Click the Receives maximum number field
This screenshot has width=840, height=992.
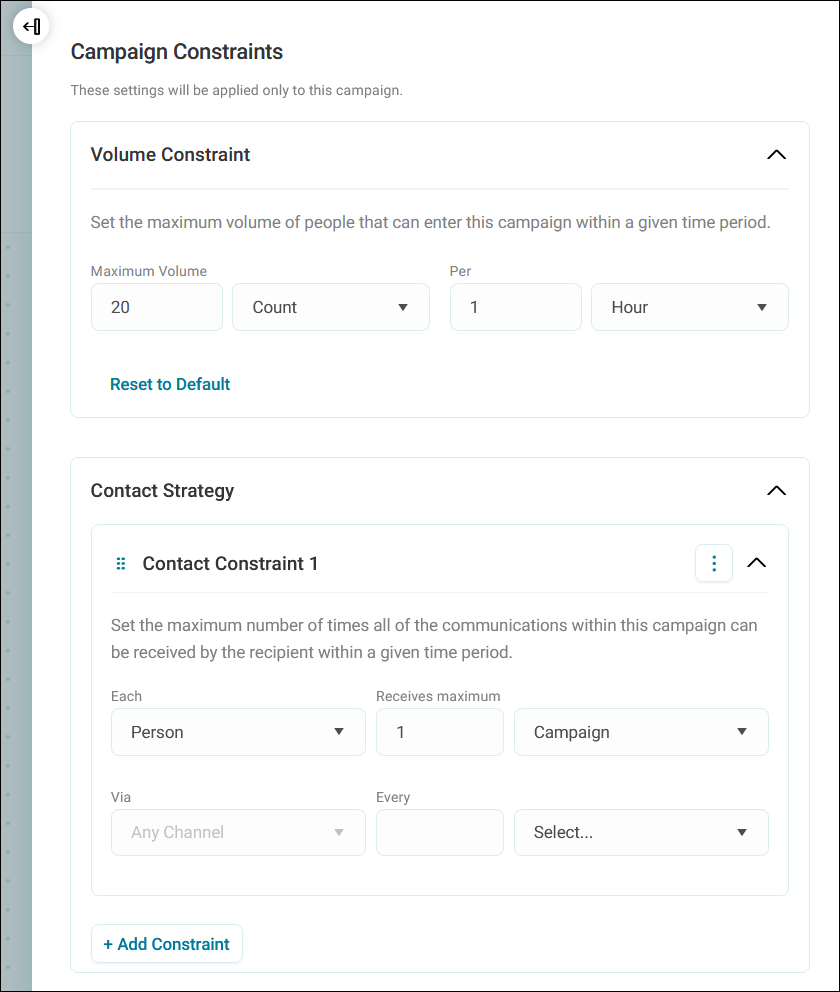coord(440,732)
